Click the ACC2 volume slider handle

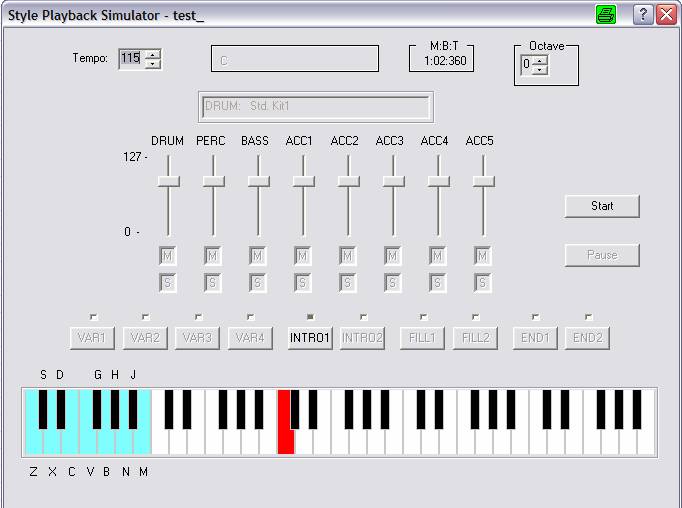tap(348, 181)
